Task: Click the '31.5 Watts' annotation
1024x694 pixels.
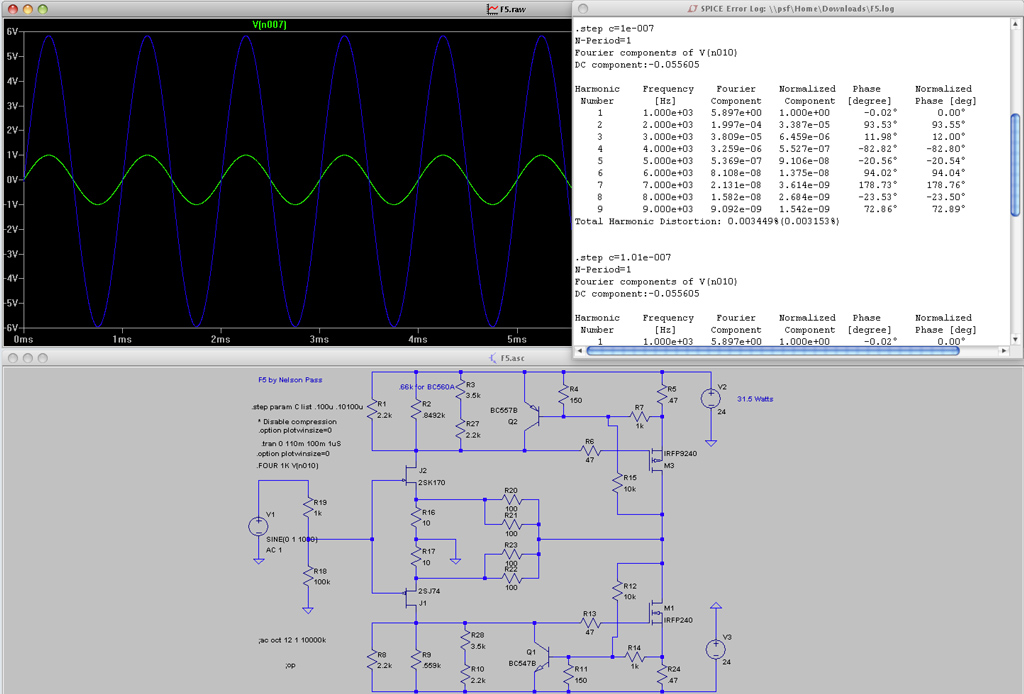Action: pyautogui.click(x=755, y=399)
